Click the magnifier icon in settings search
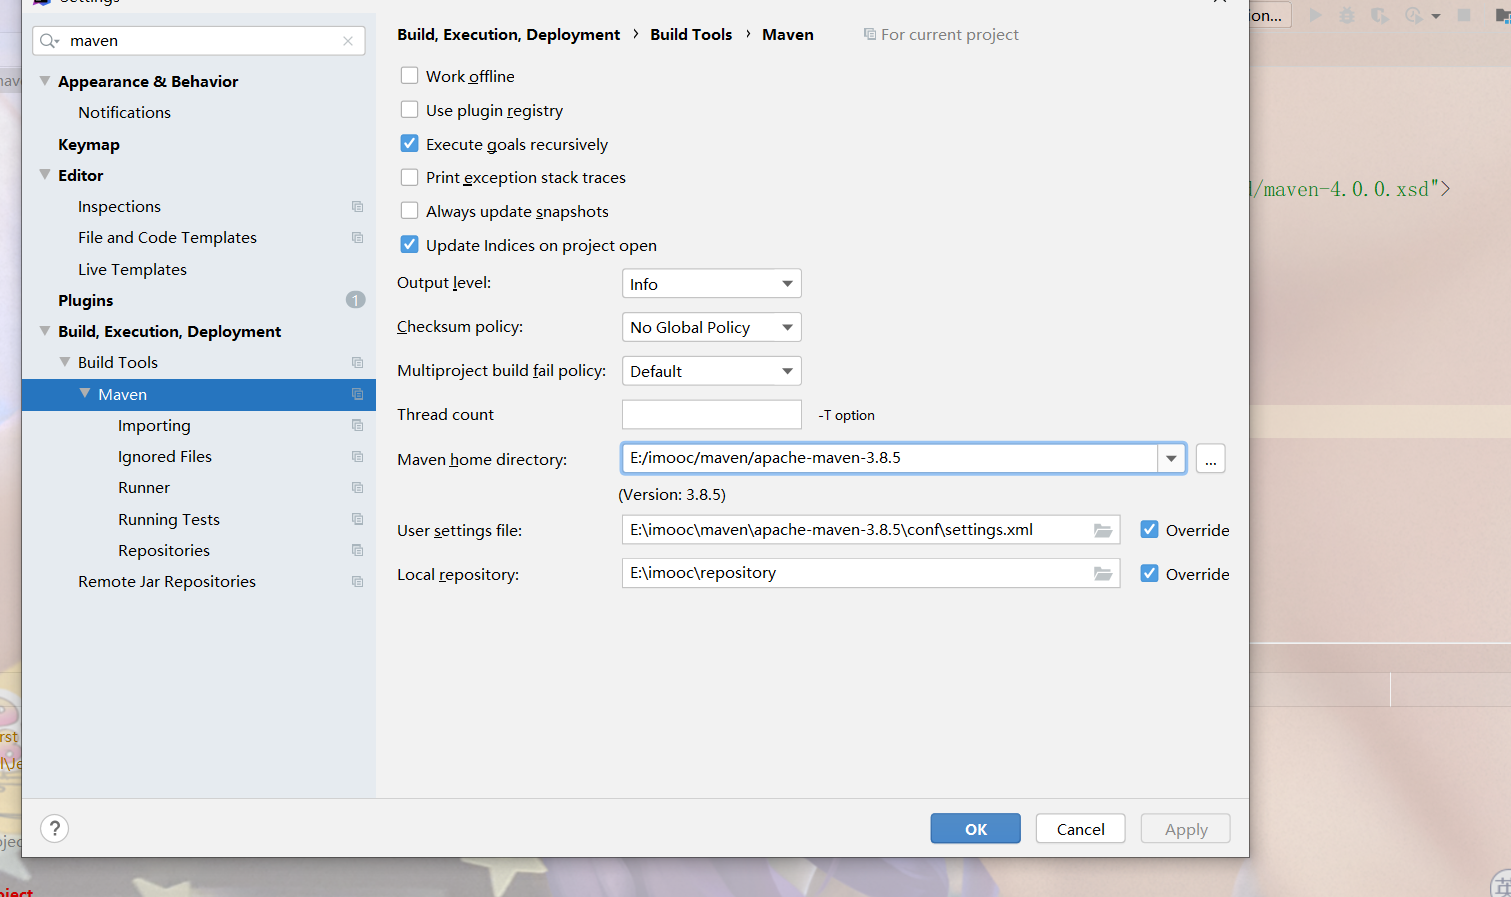1511x897 pixels. click(49, 41)
